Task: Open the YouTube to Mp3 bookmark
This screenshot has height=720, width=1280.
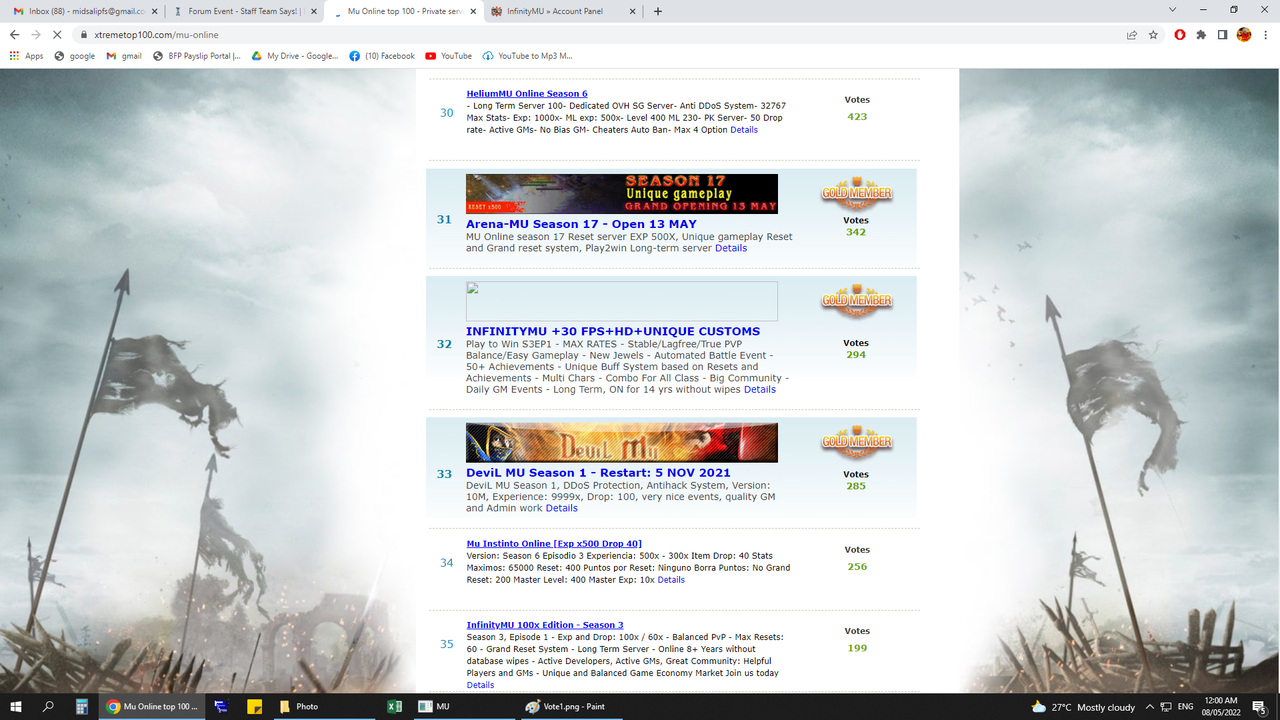Action: pyautogui.click(x=528, y=56)
